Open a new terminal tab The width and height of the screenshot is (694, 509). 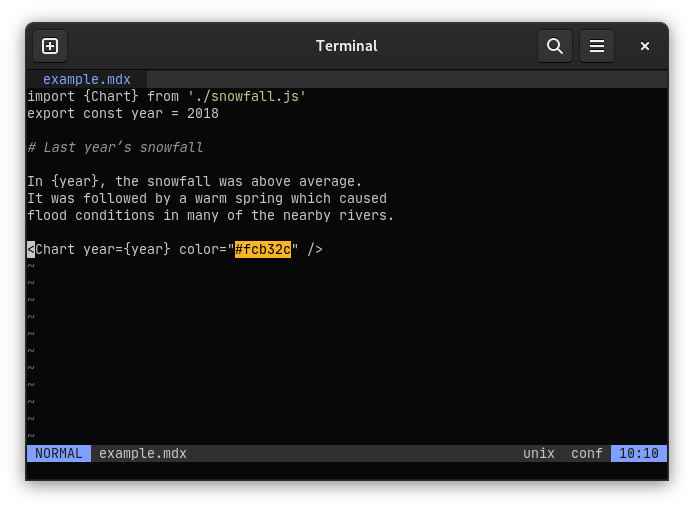[x=50, y=46]
